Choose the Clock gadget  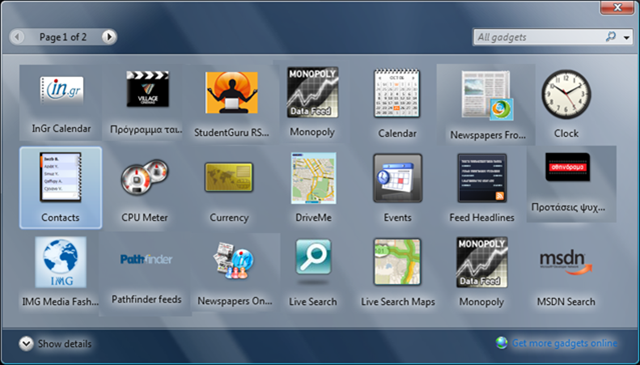click(x=566, y=104)
